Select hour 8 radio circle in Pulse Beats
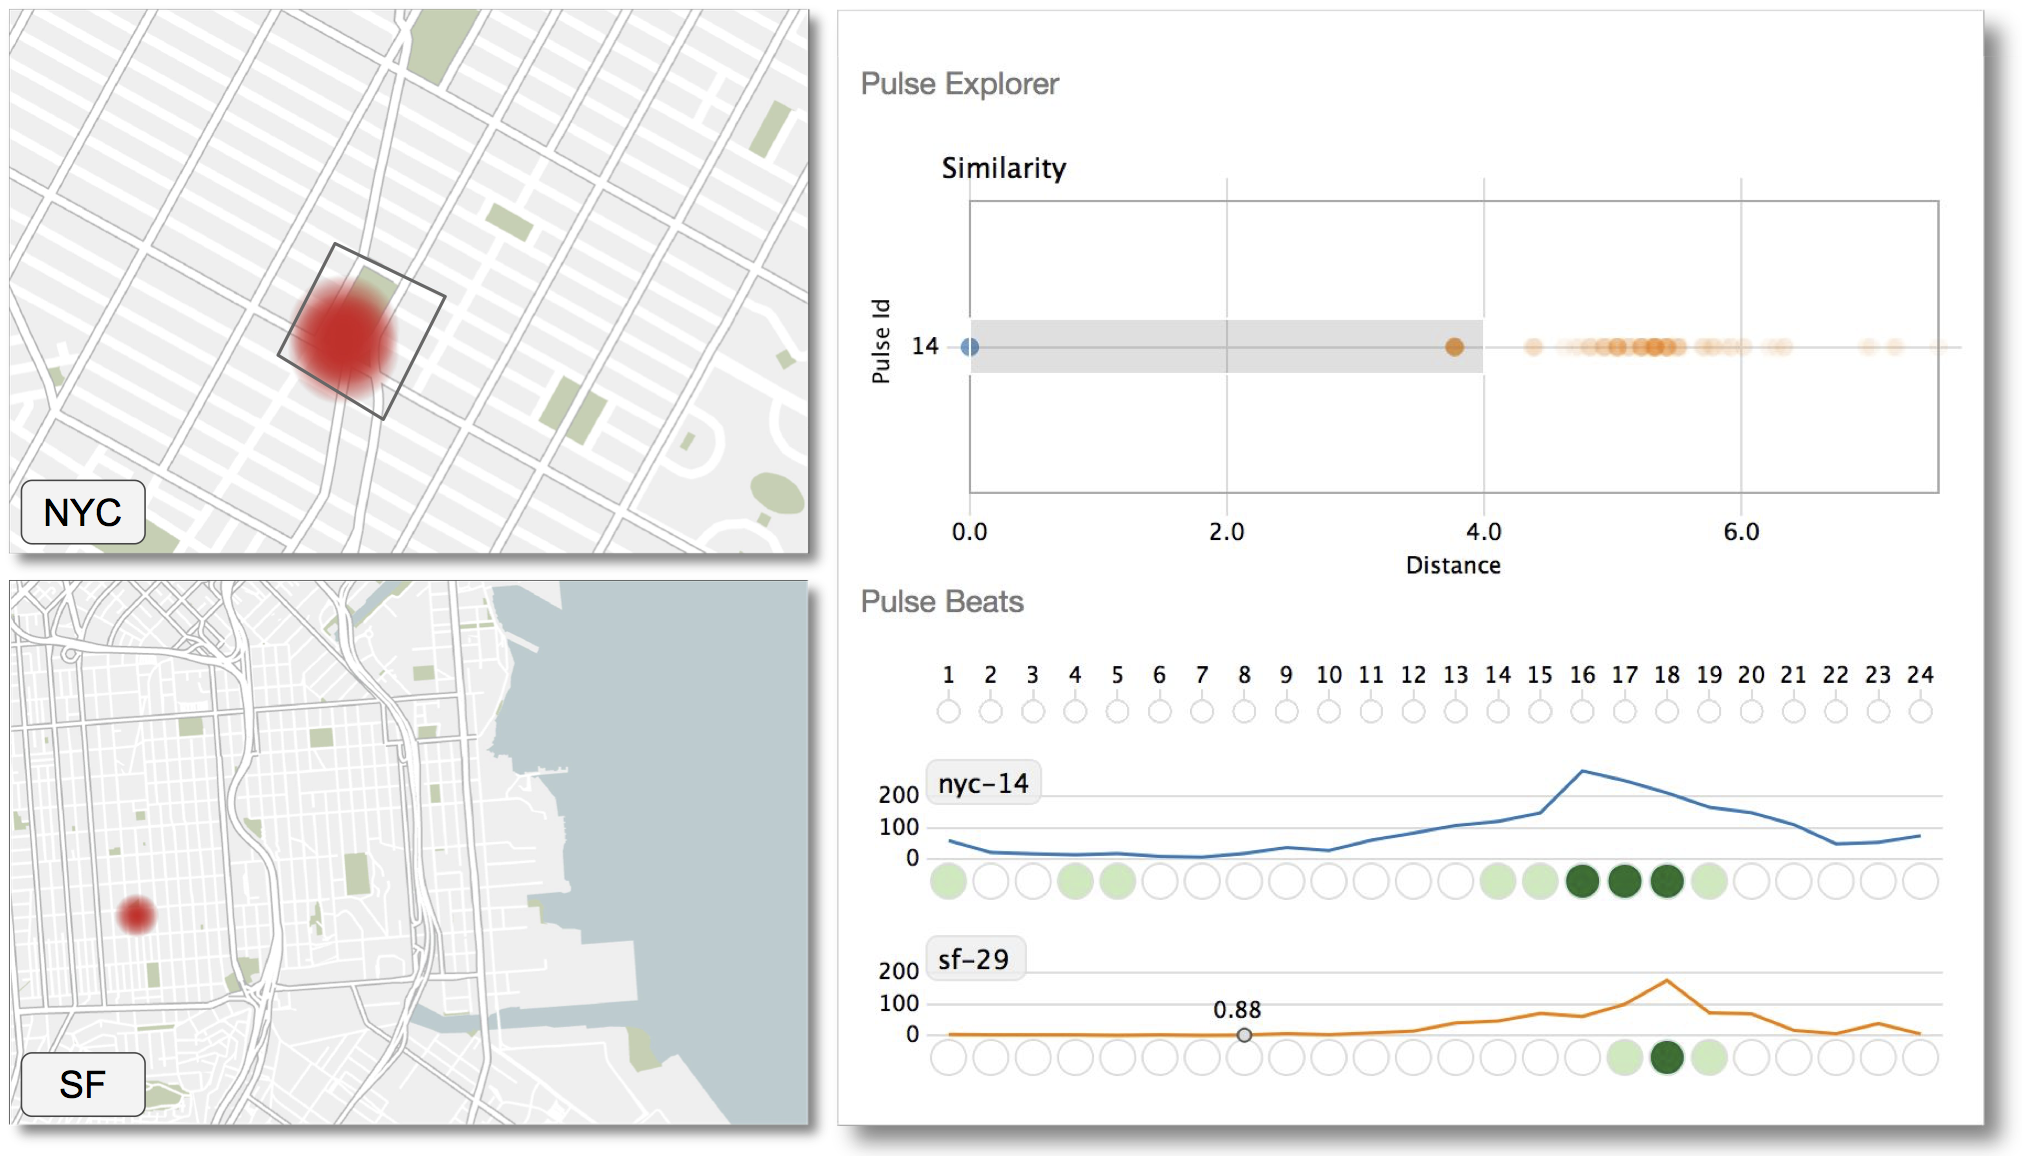This screenshot has width=2022, height=1156. (x=1244, y=711)
